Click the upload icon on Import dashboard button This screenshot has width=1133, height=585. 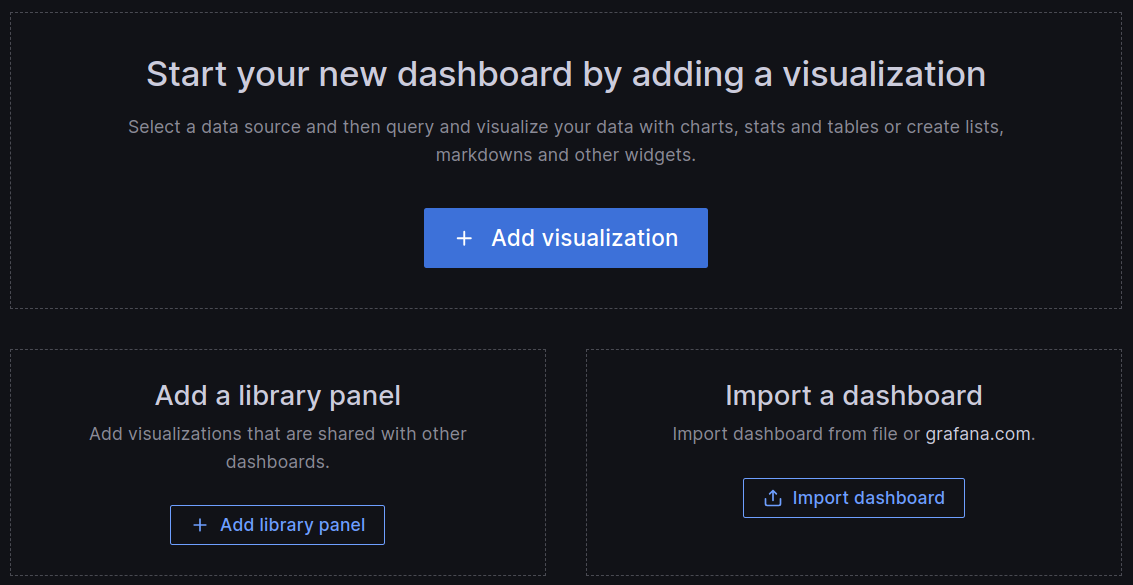tap(771, 497)
